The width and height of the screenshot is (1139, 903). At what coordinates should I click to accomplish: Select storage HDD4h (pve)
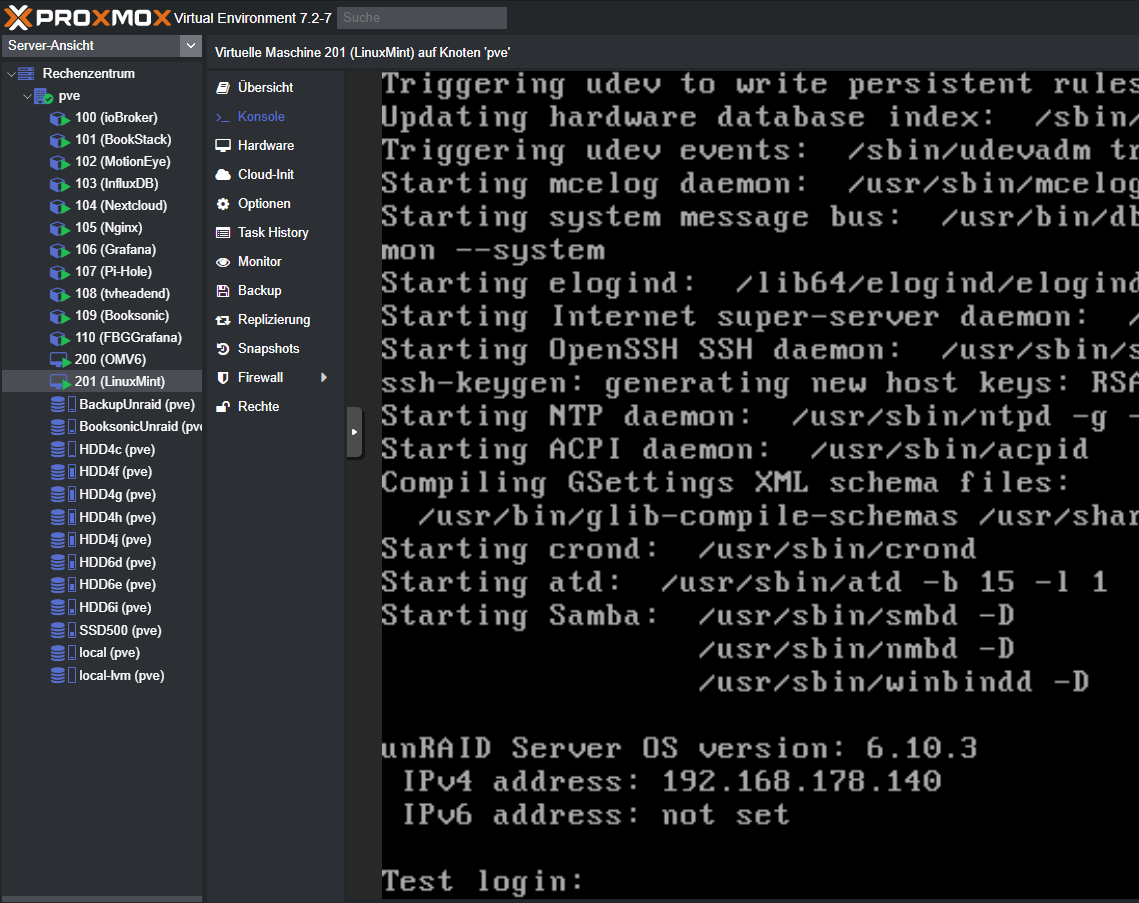click(102, 518)
